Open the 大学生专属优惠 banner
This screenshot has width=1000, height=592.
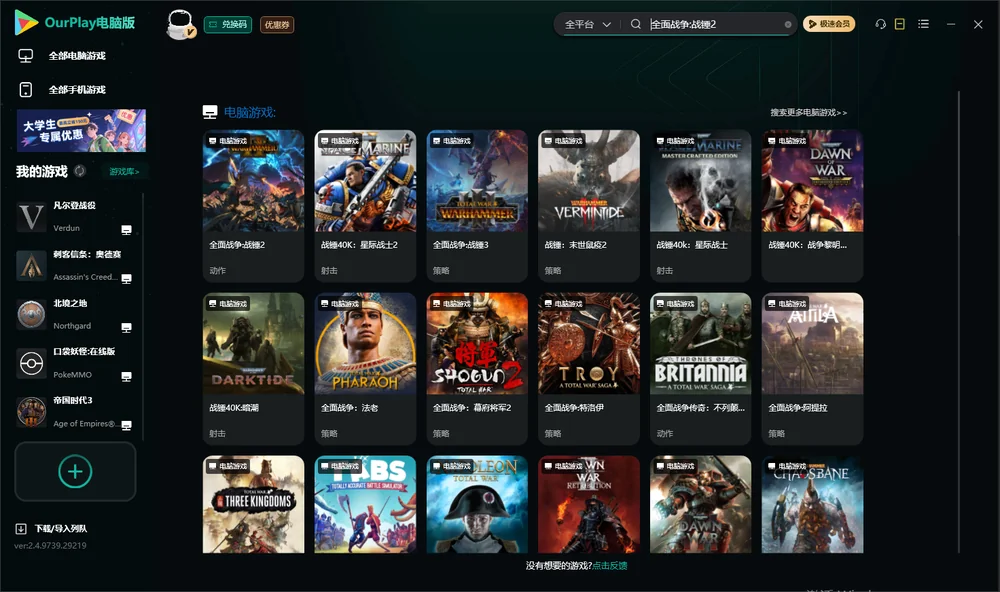[81, 131]
